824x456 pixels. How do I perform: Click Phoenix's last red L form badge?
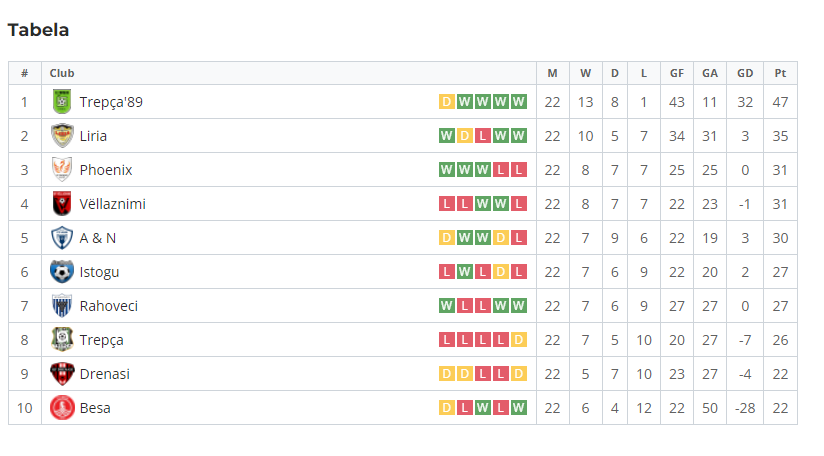(x=519, y=170)
